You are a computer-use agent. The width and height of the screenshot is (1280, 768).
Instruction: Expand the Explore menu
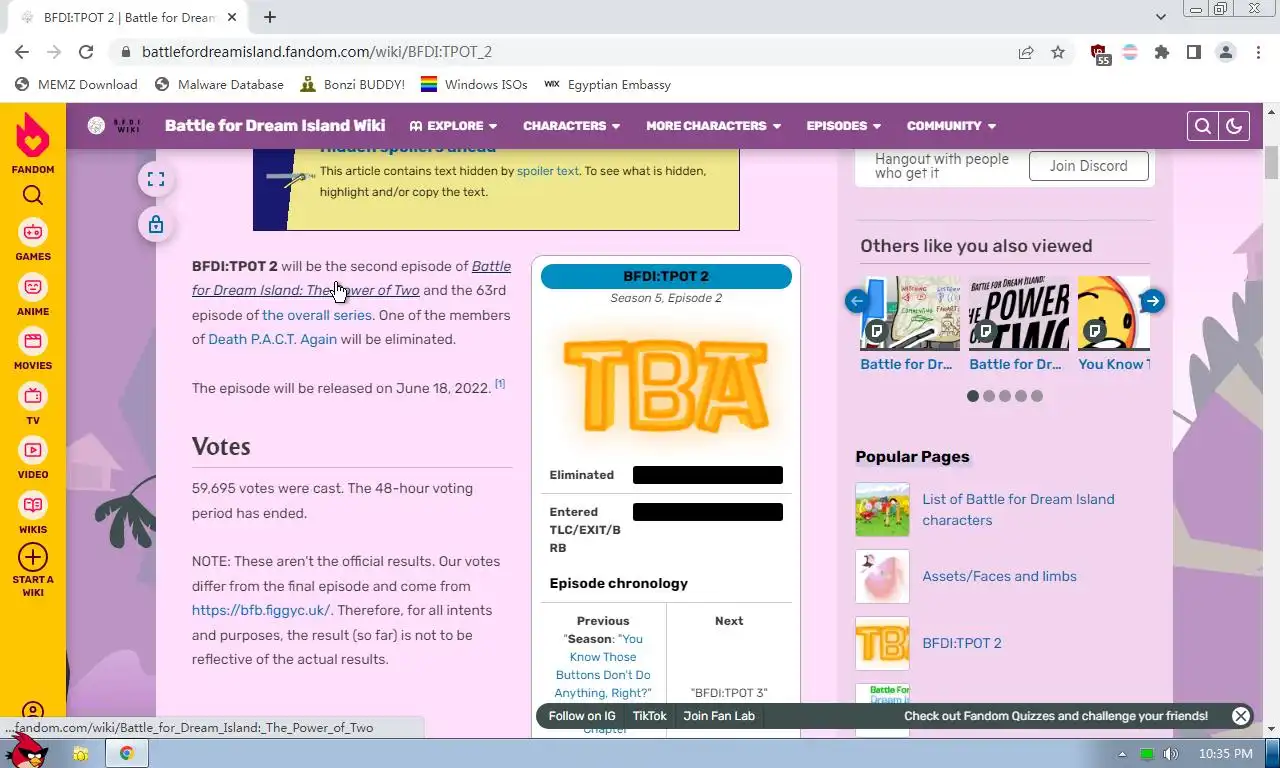(453, 126)
